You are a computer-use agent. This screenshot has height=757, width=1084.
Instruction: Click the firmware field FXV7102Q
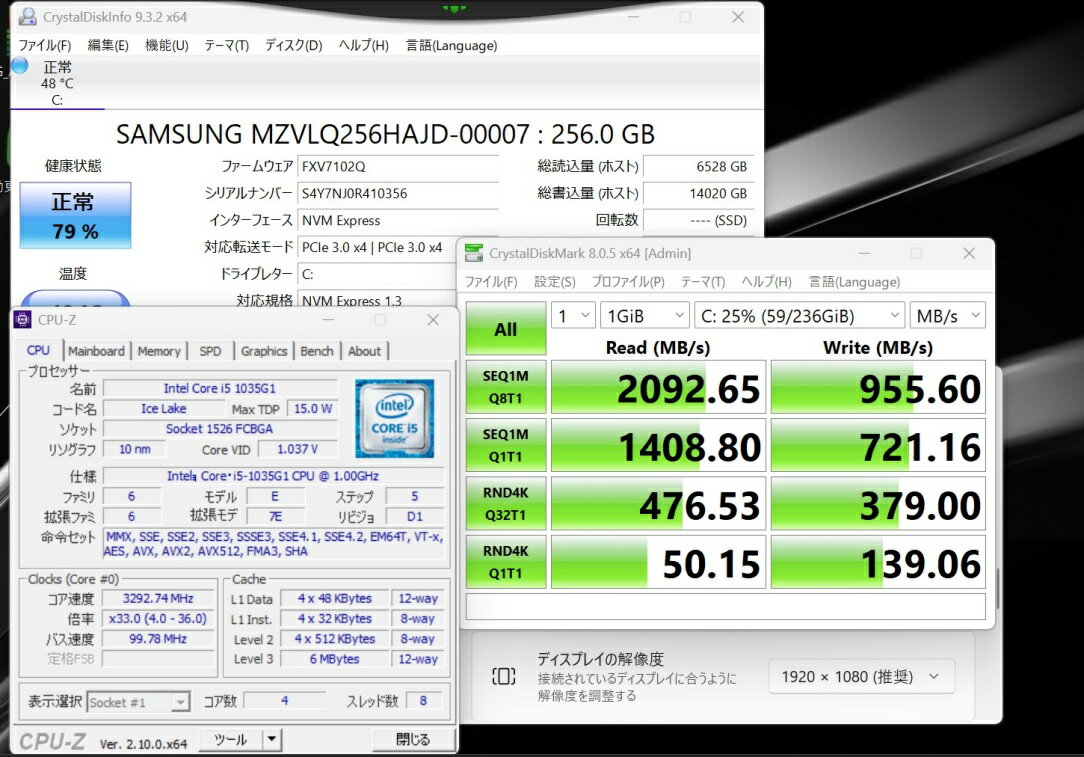(x=398, y=167)
